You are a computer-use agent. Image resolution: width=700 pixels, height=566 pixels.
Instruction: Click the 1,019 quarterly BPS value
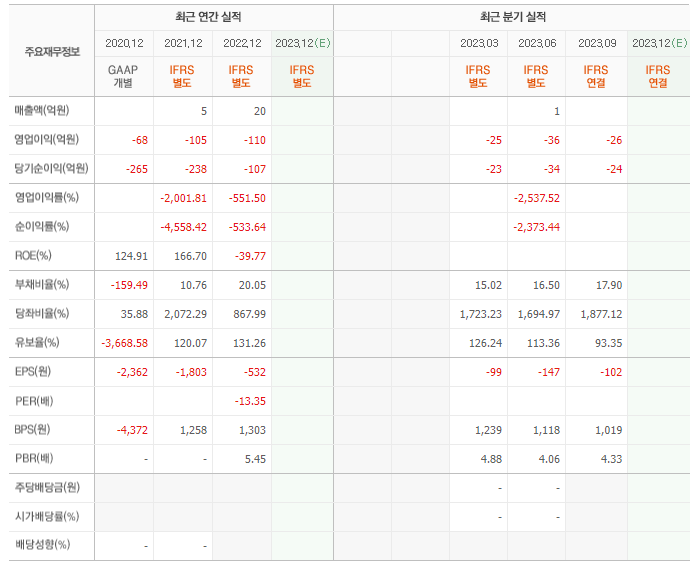[608, 430]
